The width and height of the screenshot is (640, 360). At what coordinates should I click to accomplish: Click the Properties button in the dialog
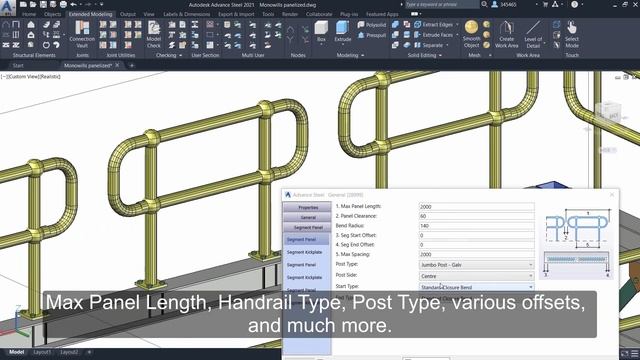(x=308, y=207)
